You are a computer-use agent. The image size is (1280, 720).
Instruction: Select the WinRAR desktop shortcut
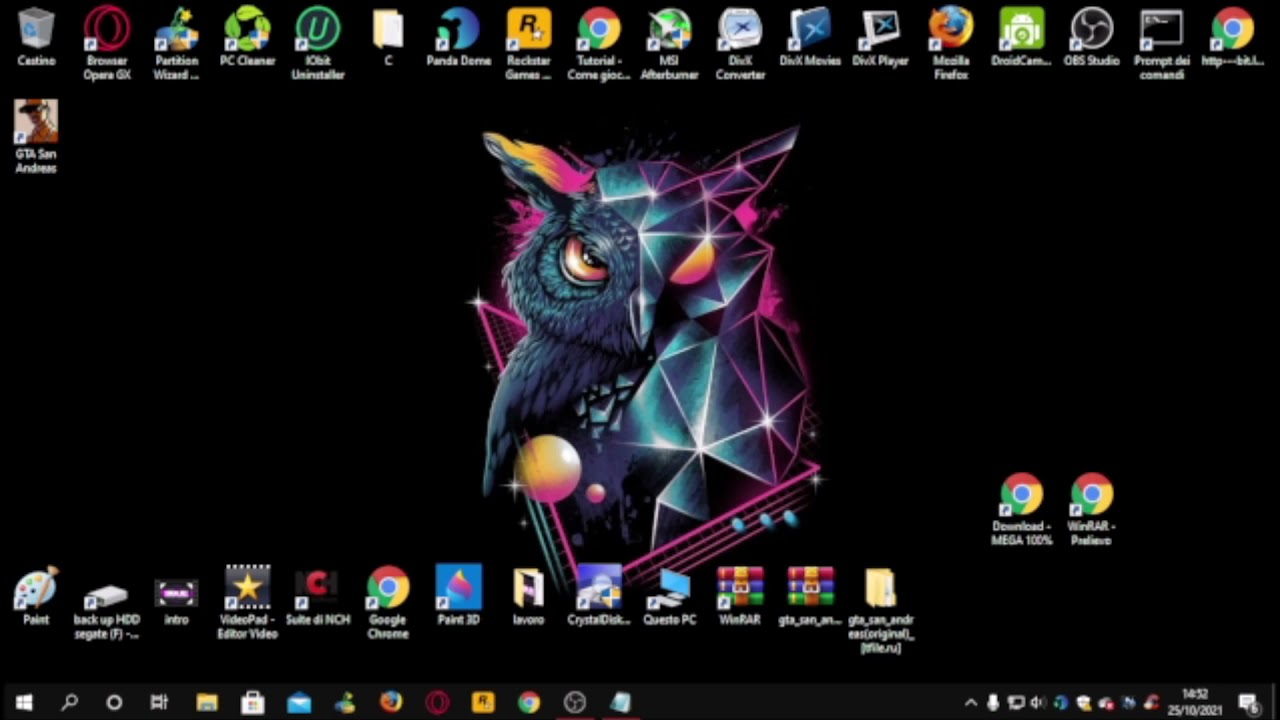740,596
